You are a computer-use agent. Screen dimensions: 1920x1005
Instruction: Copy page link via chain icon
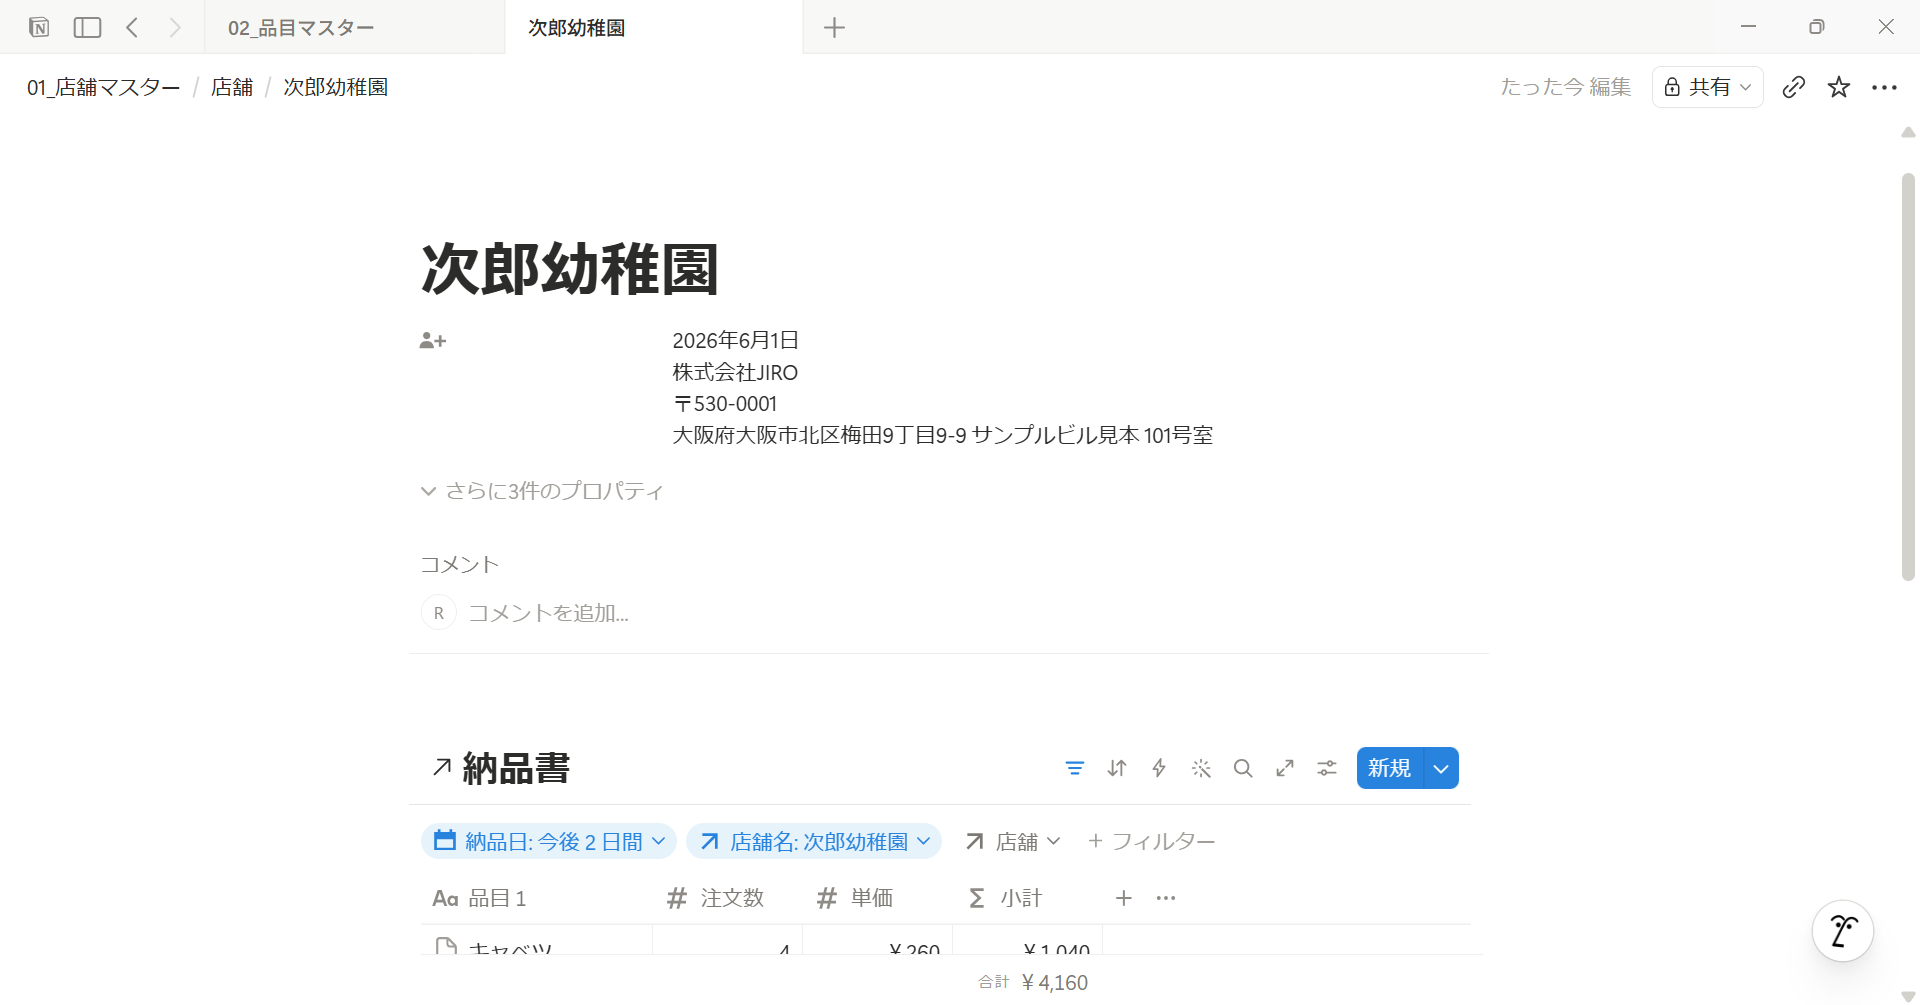[x=1794, y=87]
